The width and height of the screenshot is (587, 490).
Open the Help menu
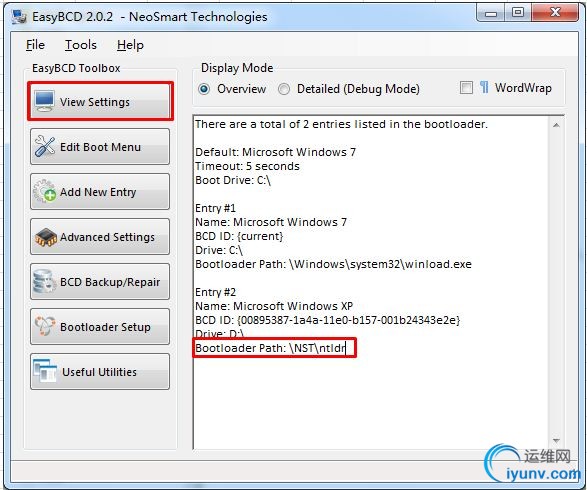[x=130, y=45]
